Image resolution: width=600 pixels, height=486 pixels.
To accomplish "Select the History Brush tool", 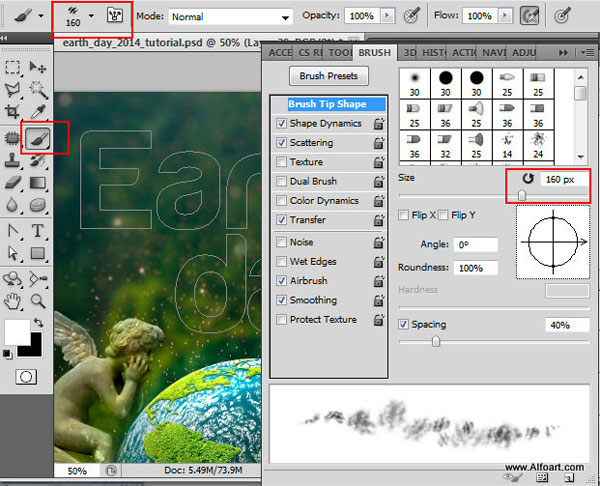I will coord(38,160).
